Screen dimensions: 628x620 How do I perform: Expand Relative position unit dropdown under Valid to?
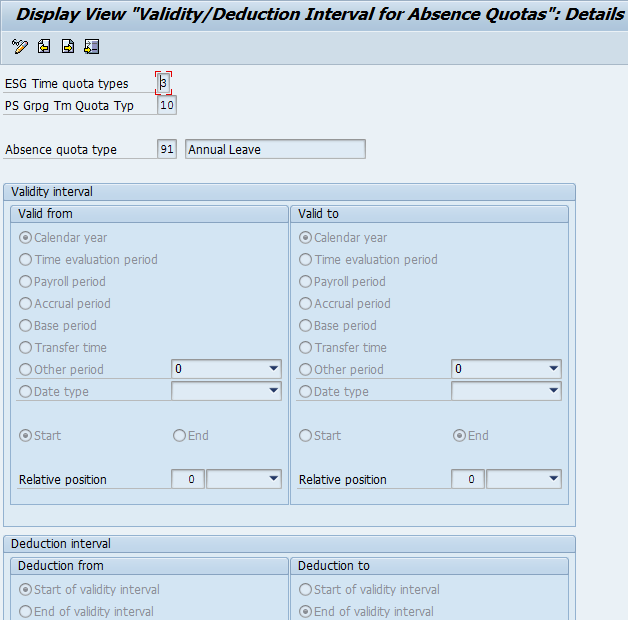pos(553,479)
